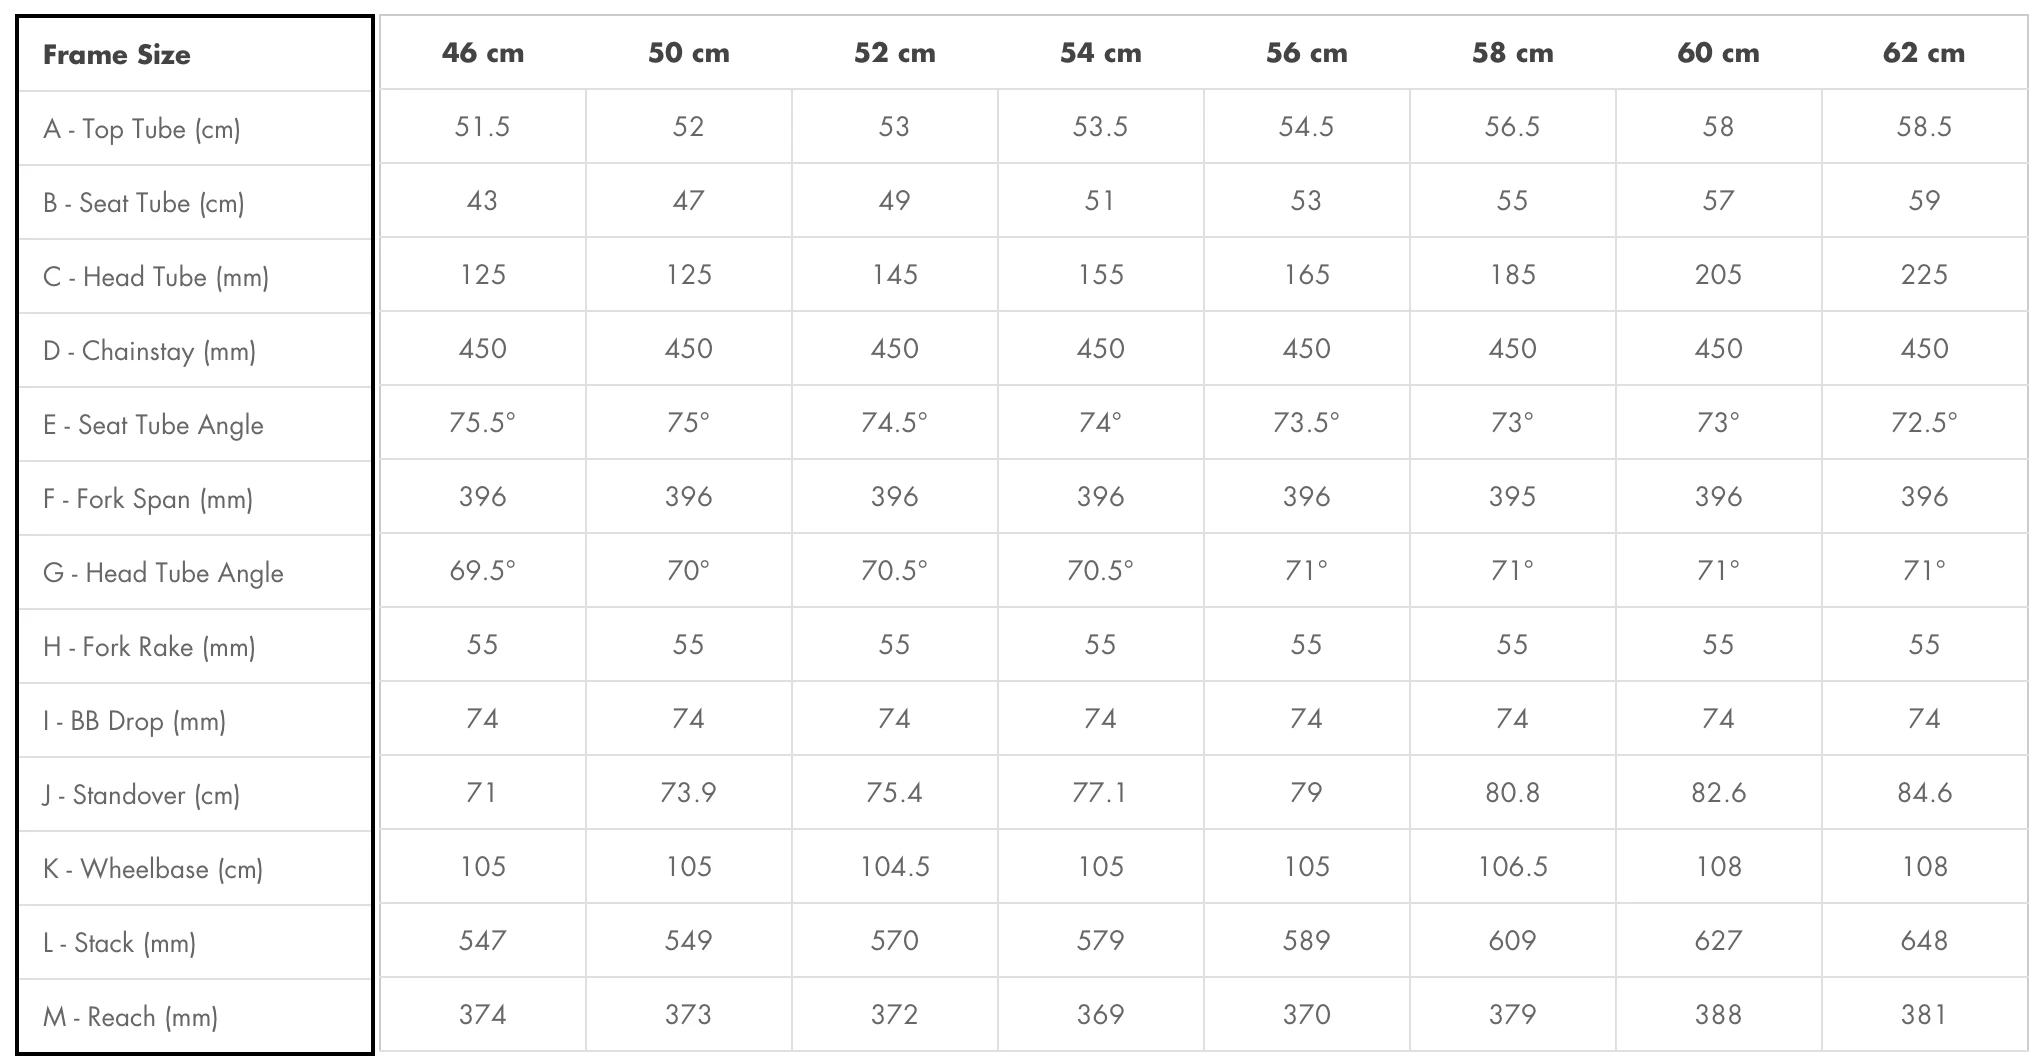Click the 56.5 top tube value

pos(1512,127)
